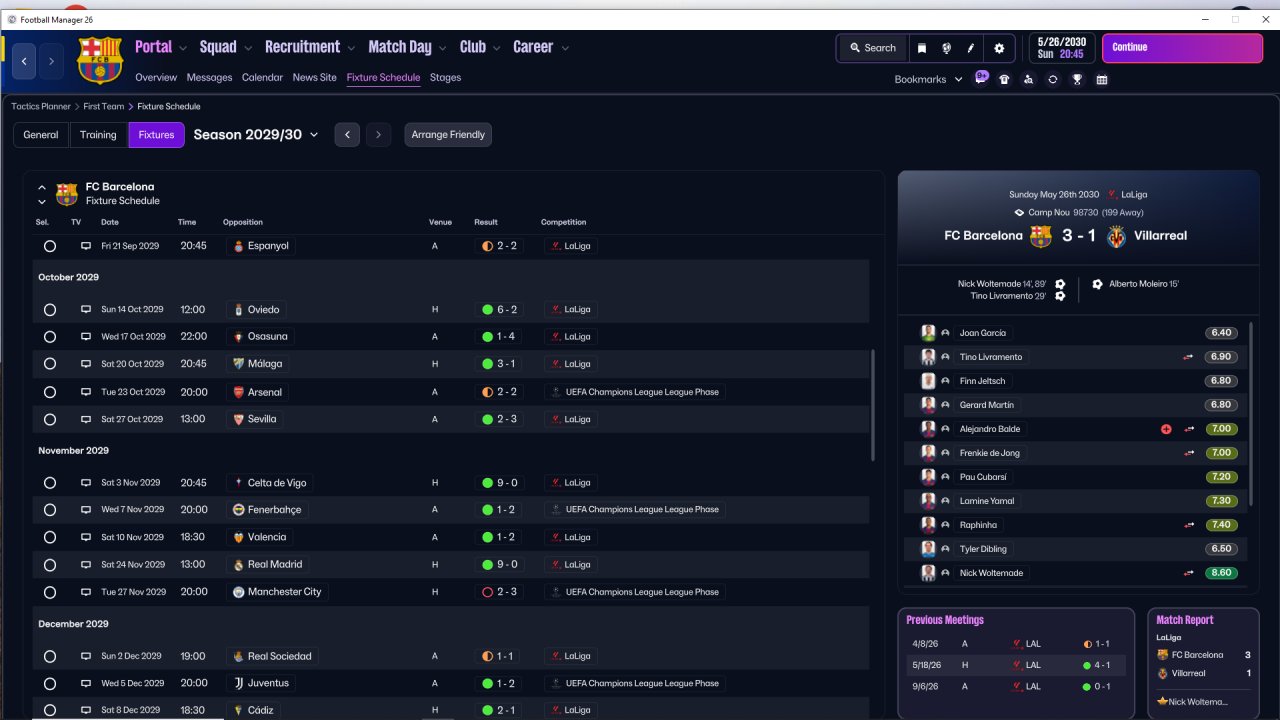Image resolution: width=1280 pixels, height=720 pixels.
Task: Open the 9+ notifications chat icon
Action: click(981, 78)
